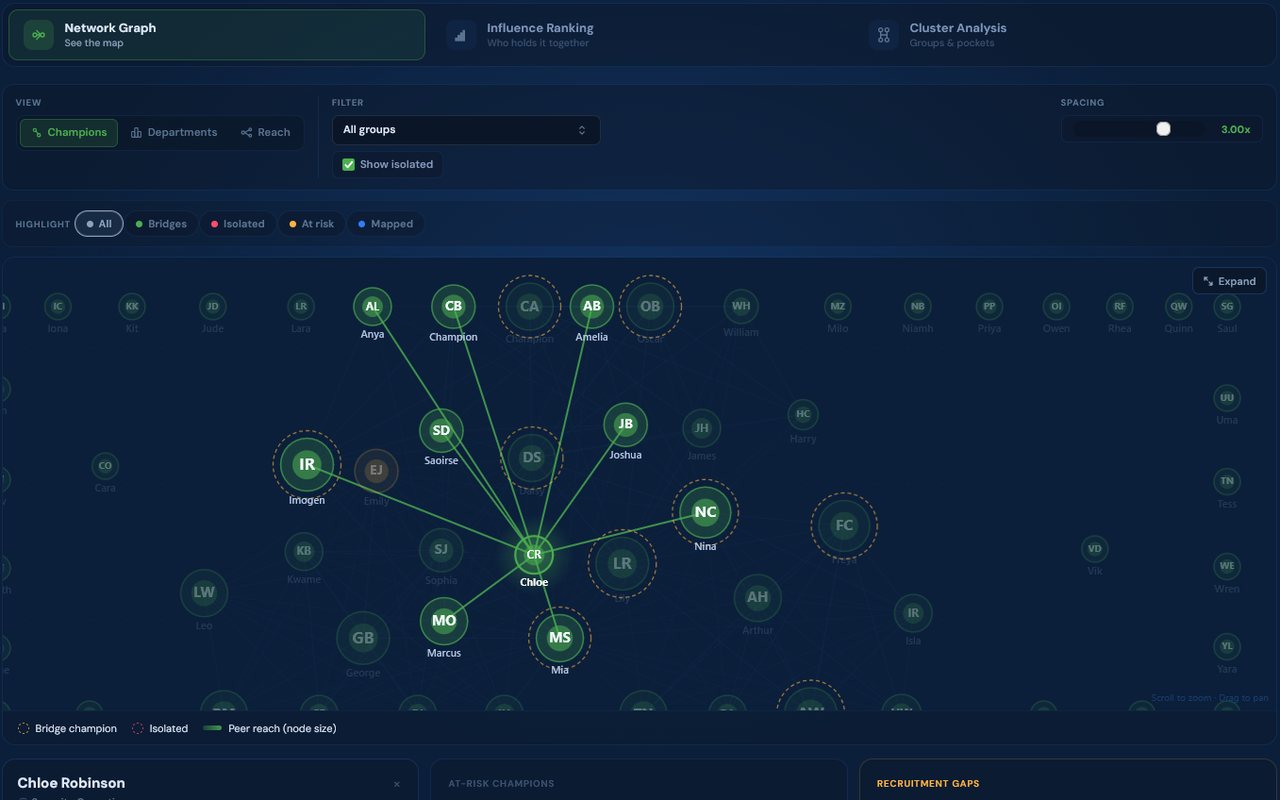The width and height of the screenshot is (1280, 800).
Task: Select the Departments view
Action: click(174, 133)
